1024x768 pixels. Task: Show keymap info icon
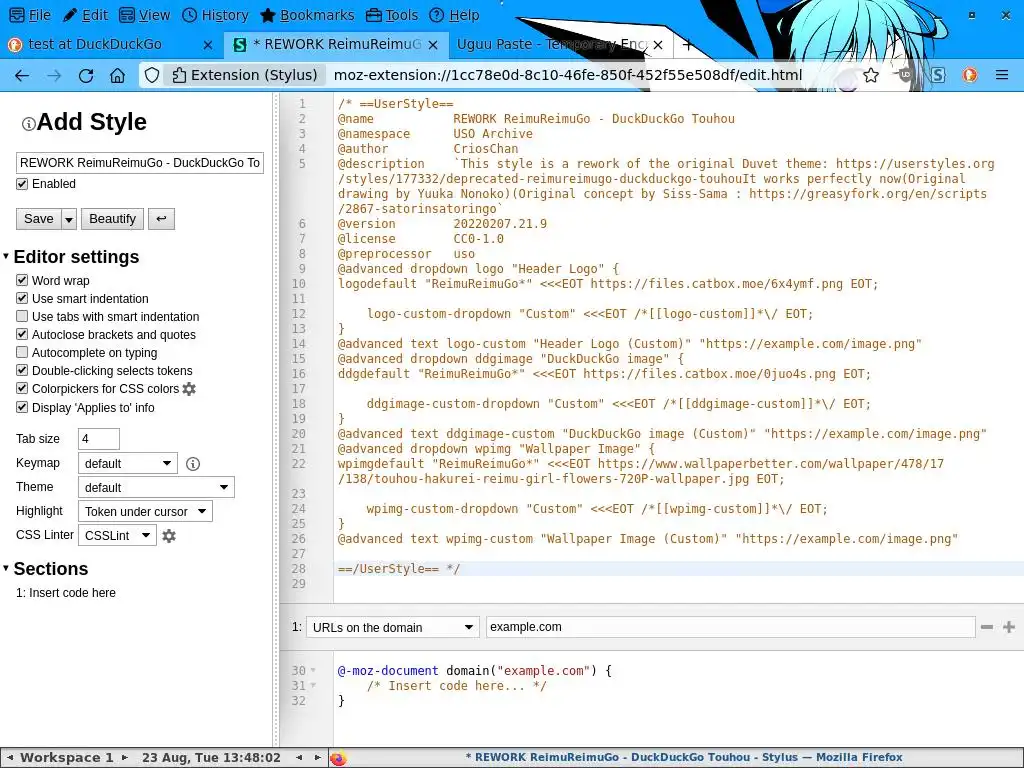click(193, 464)
